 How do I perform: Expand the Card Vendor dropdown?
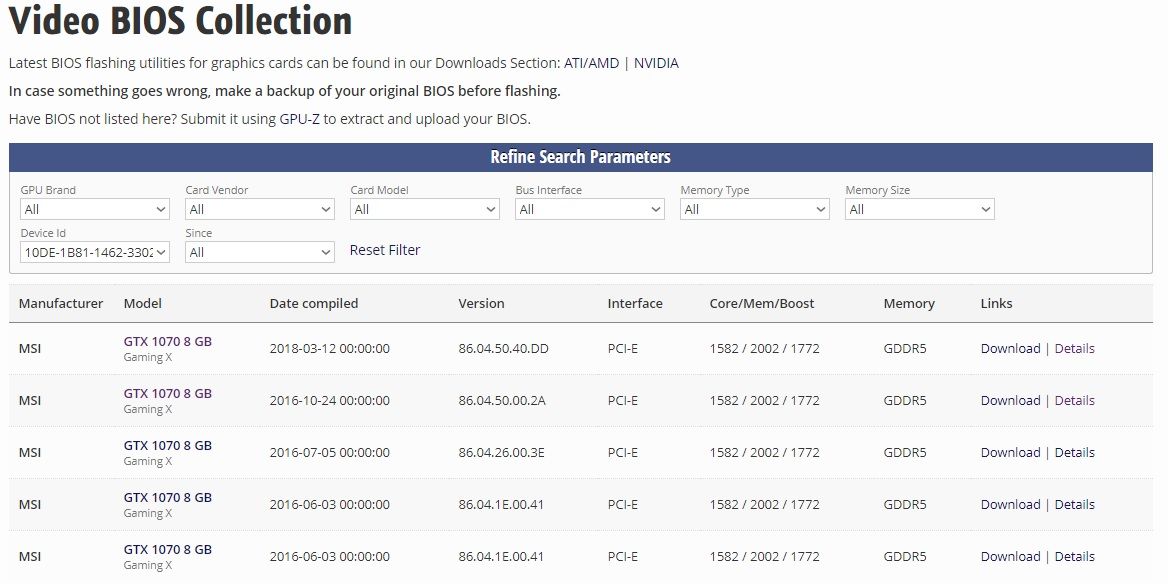pyautogui.click(x=260, y=209)
